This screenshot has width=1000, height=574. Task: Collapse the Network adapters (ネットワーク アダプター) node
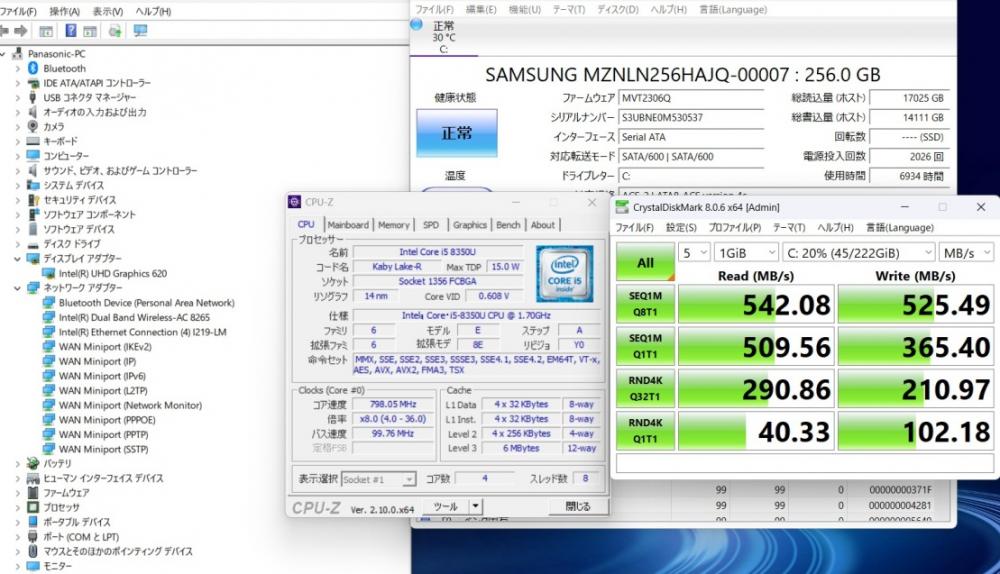18,288
